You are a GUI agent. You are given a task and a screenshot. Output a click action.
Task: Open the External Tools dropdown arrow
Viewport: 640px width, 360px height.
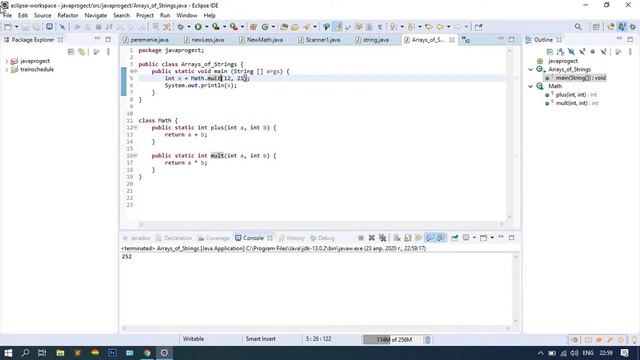coord(242,27)
